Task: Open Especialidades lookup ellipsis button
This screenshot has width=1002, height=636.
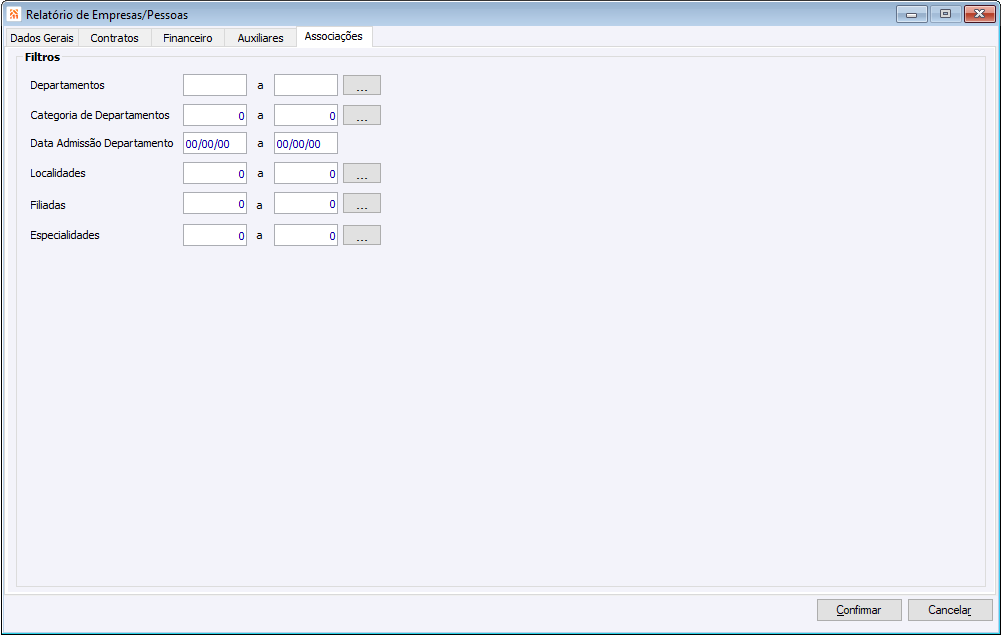Action: click(x=362, y=235)
